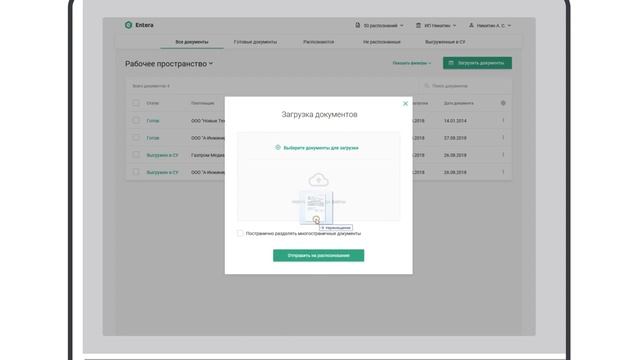Click Выберите документы для загрузки link
This screenshot has height=360, width=640.
tap(321, 148)
